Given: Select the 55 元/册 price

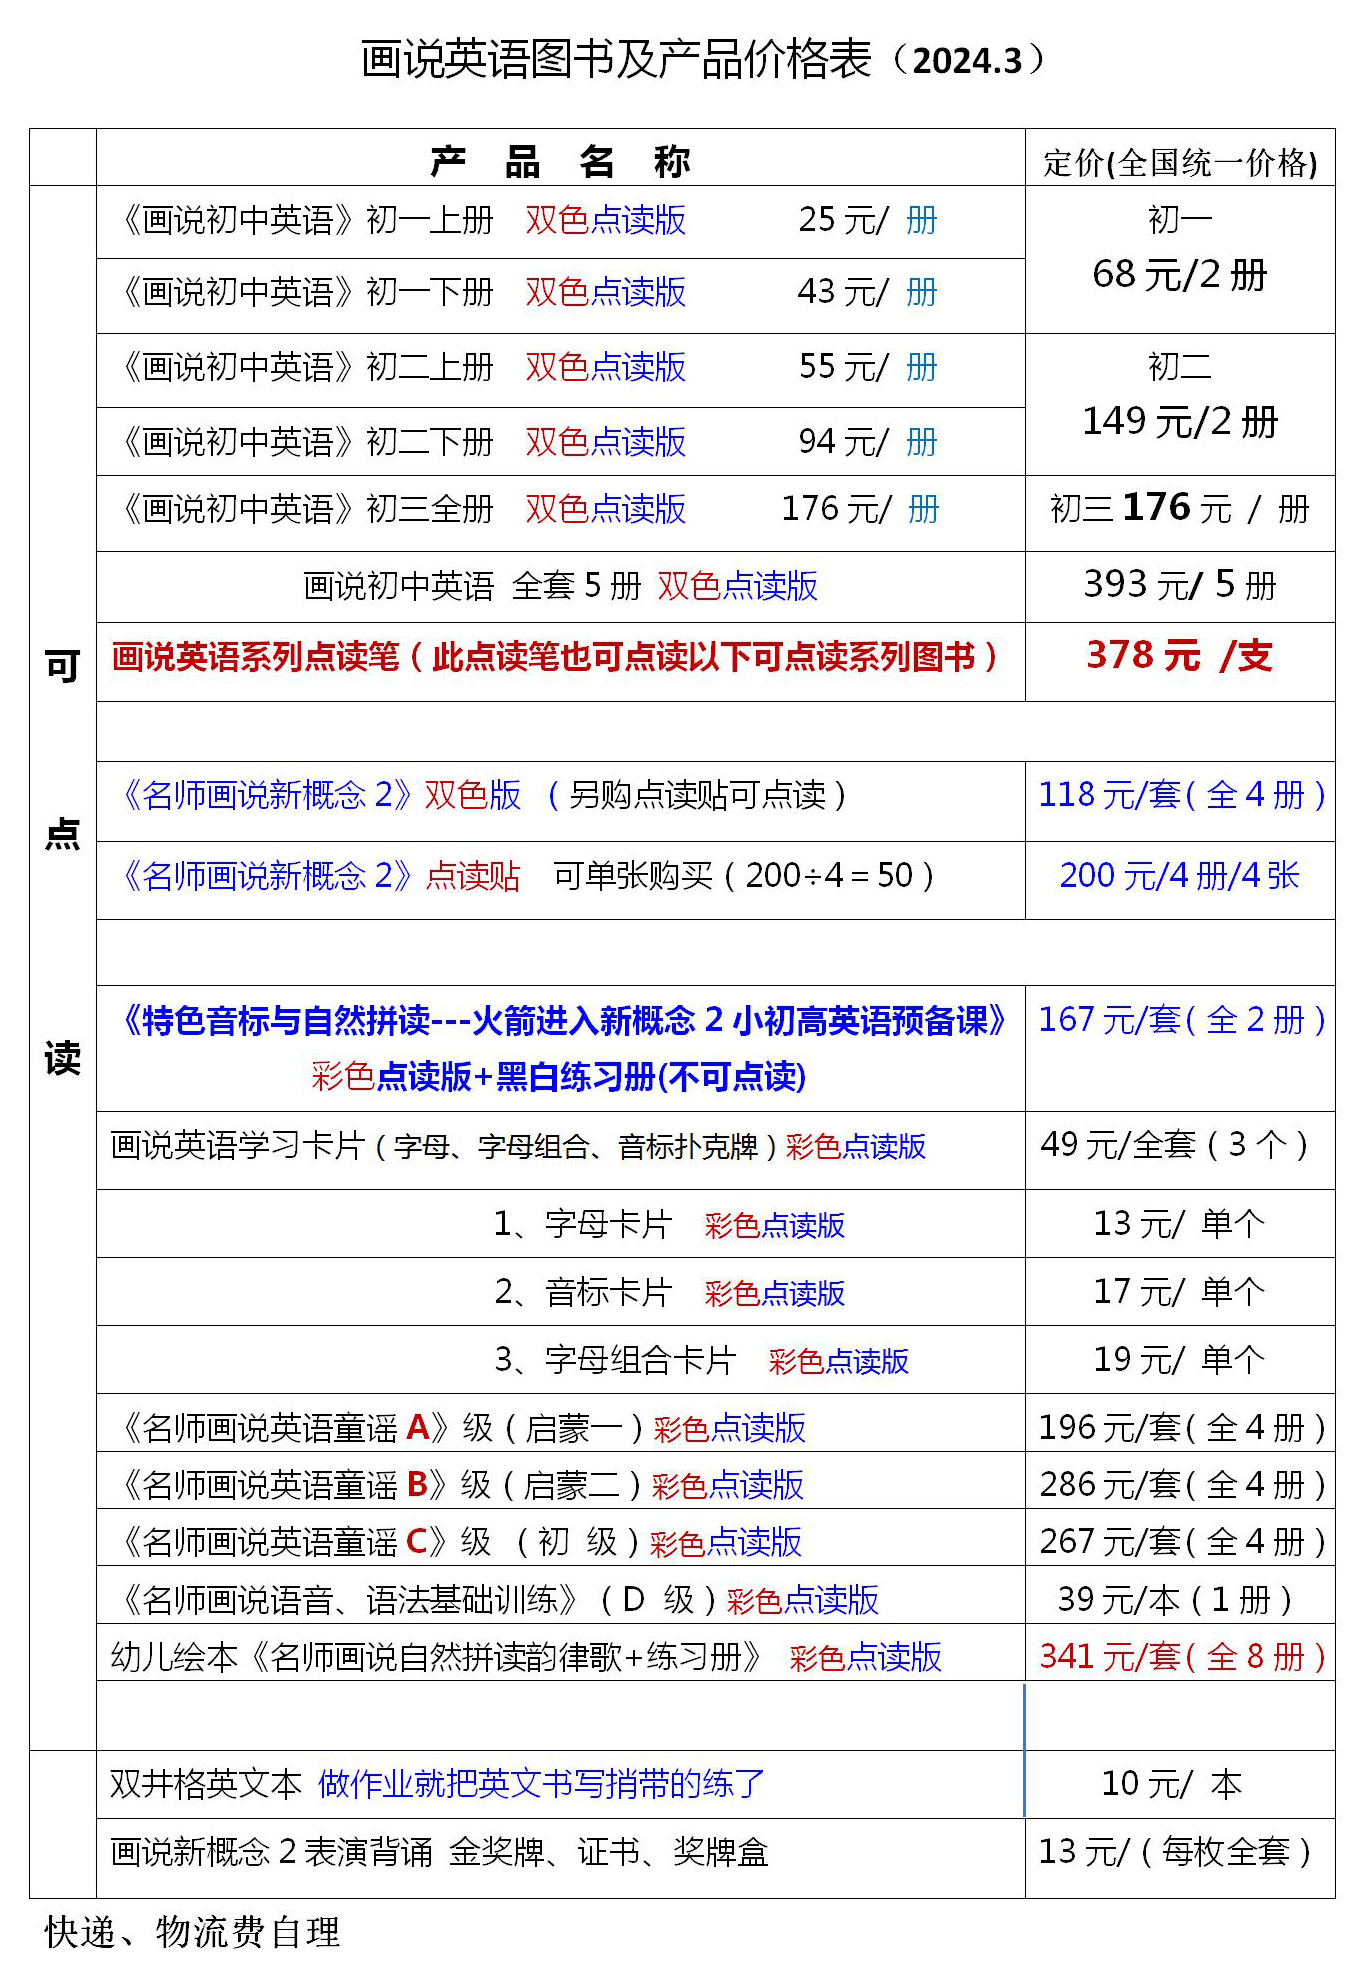Looking at the screenshot, I should coord(868,367).
